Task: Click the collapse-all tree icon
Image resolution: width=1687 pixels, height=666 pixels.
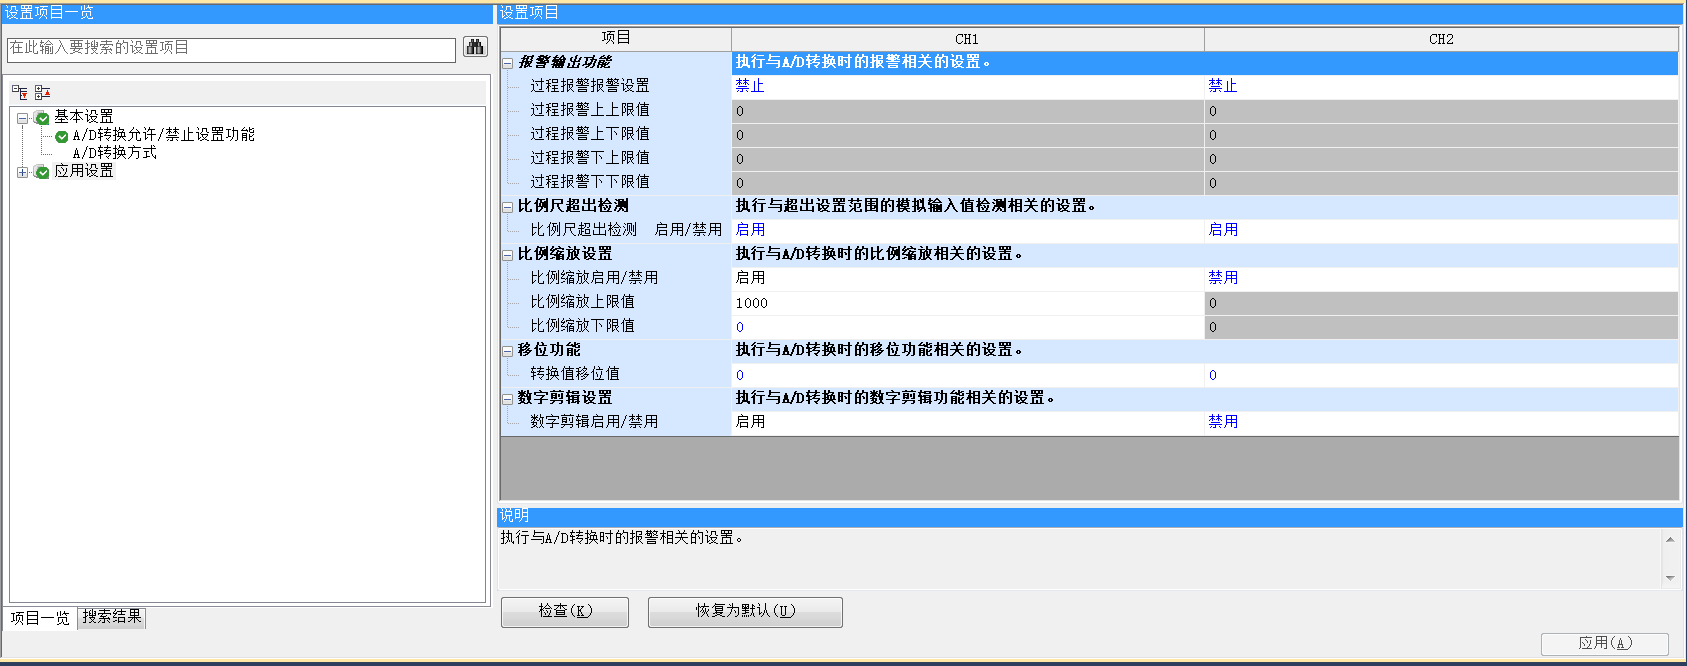Action: (42, 93)
